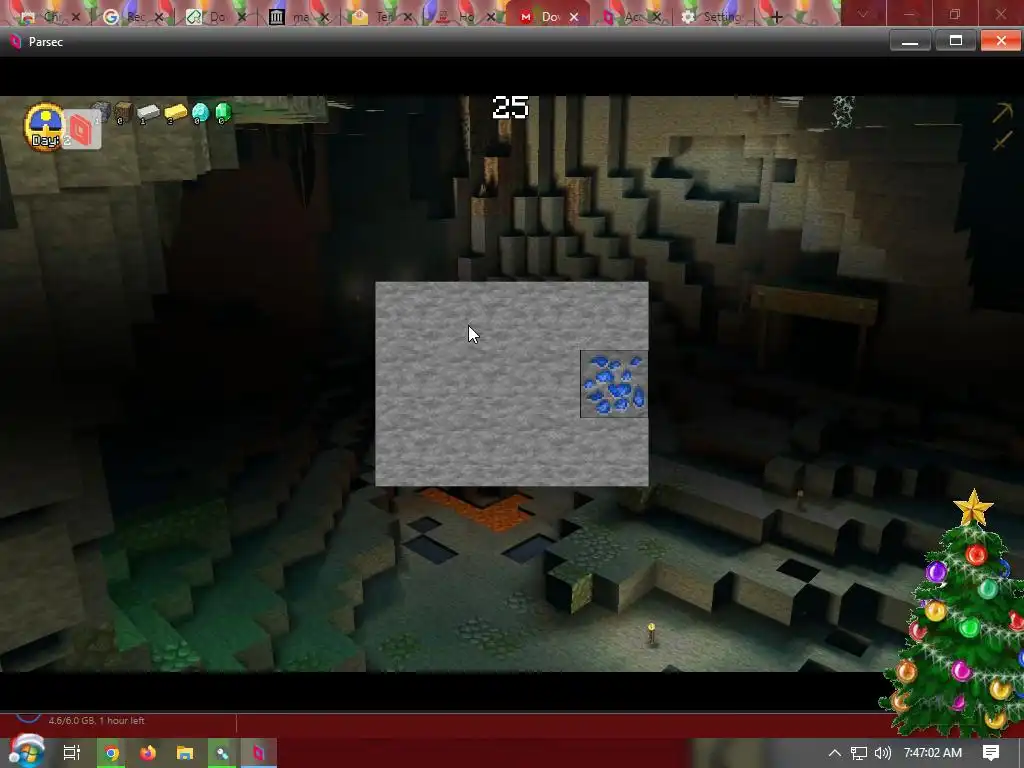The image size is (1024, 768).
Task: Click the '4.6/6.0 GB, 1 hour left' download status
Action: pyautogui.click(x=97, y=720)
